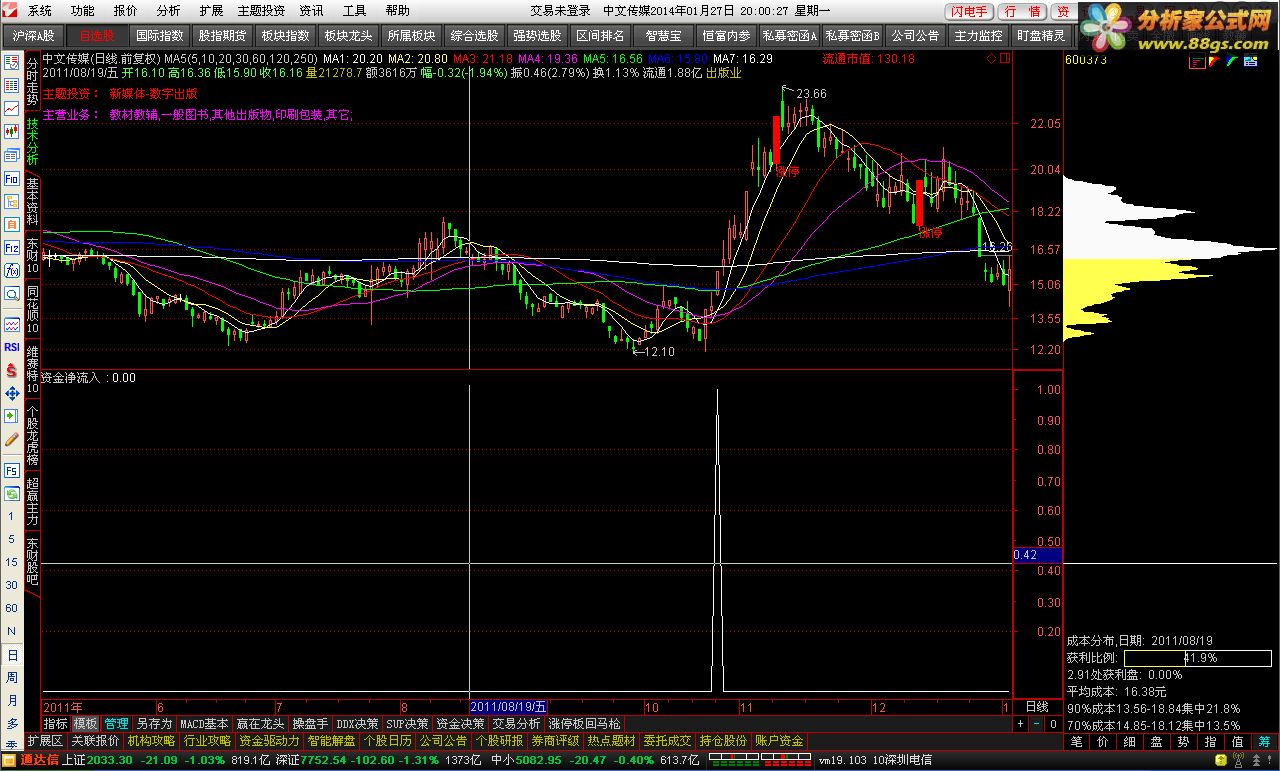Click the minus zoom-out button

pyautogui.click(x=1037, y=723)
